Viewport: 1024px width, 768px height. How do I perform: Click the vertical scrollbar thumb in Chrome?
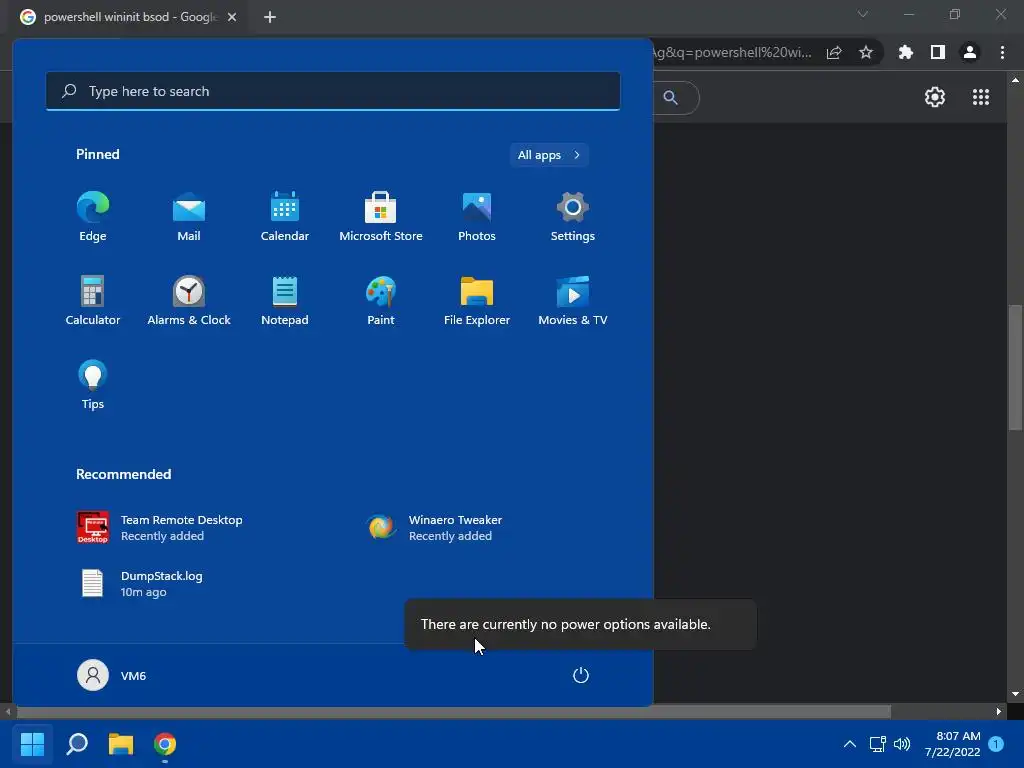click(x=1015, y=368)
